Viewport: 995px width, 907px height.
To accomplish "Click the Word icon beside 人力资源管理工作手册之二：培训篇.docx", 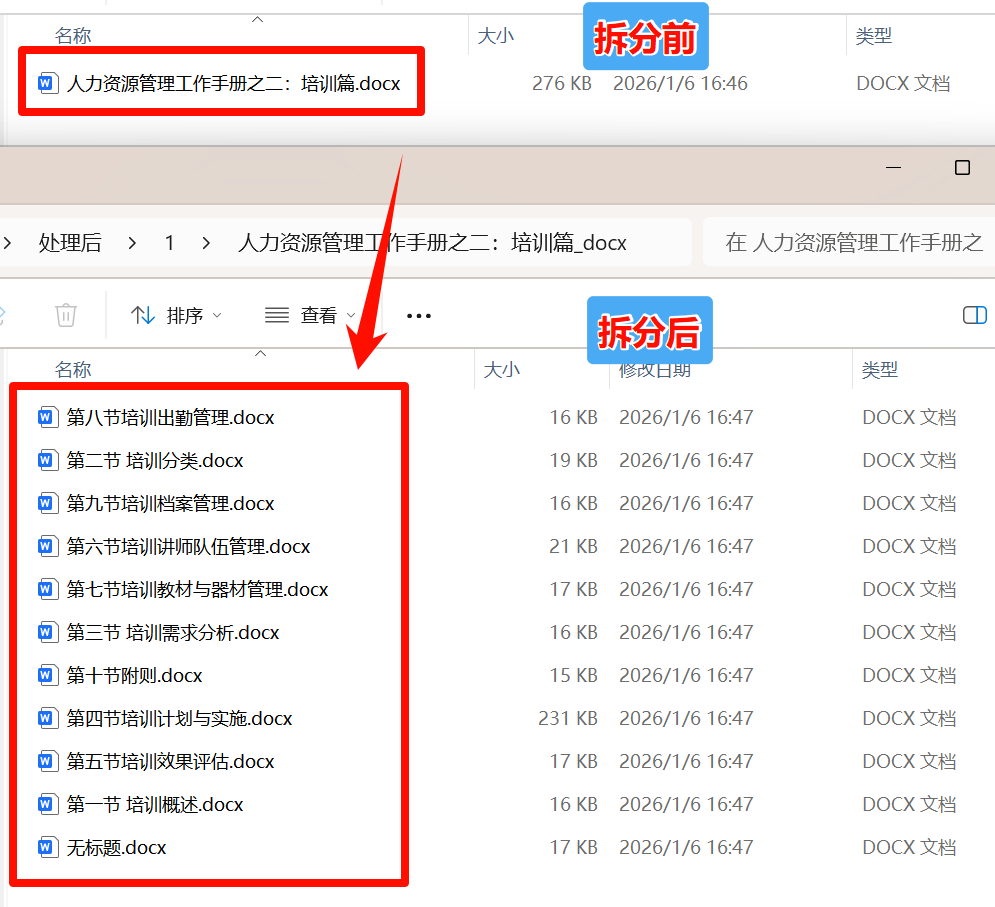I will [x=46, y=83].
